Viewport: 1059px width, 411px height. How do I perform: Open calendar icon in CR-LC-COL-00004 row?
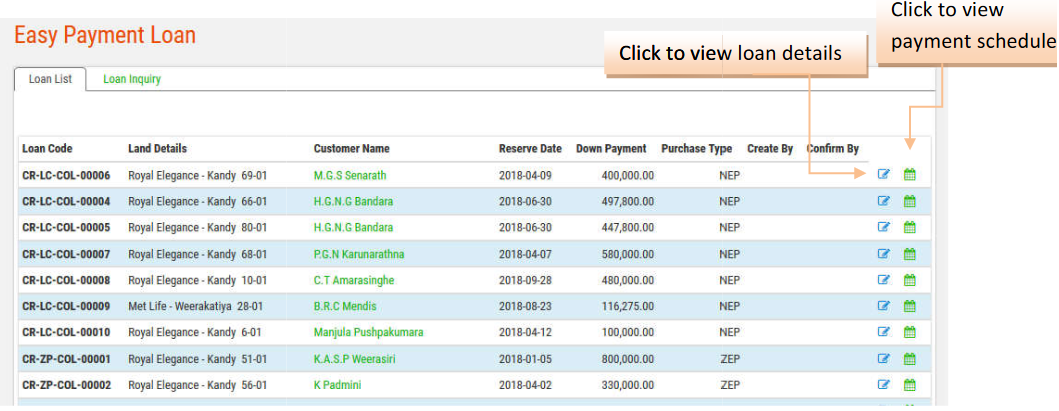(910, 201)
